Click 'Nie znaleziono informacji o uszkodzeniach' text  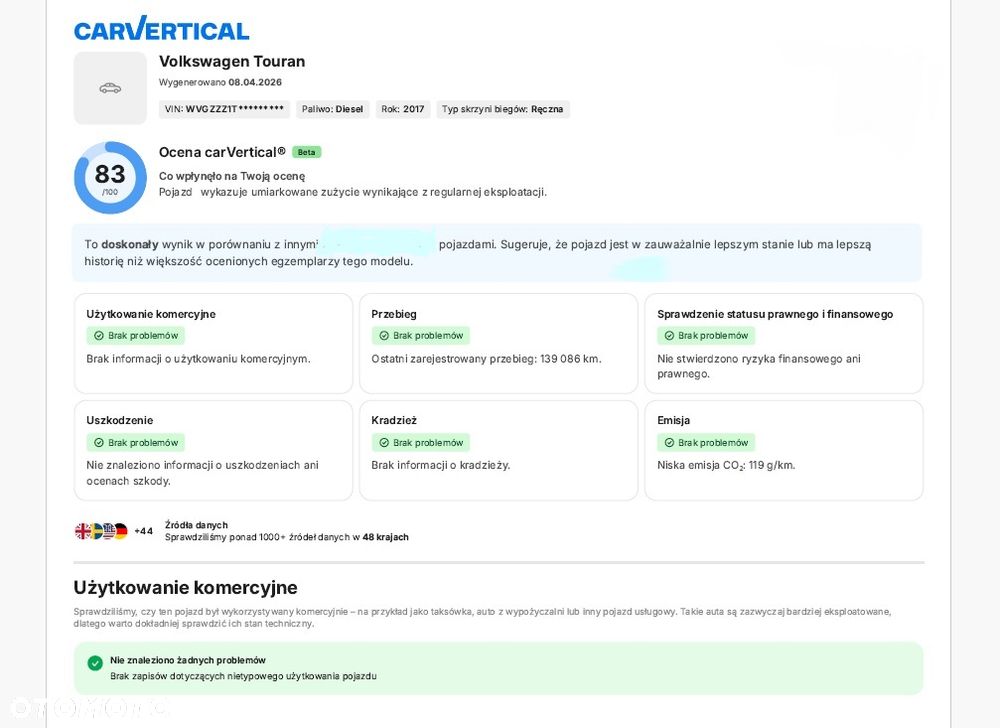(x=202, y=473)
